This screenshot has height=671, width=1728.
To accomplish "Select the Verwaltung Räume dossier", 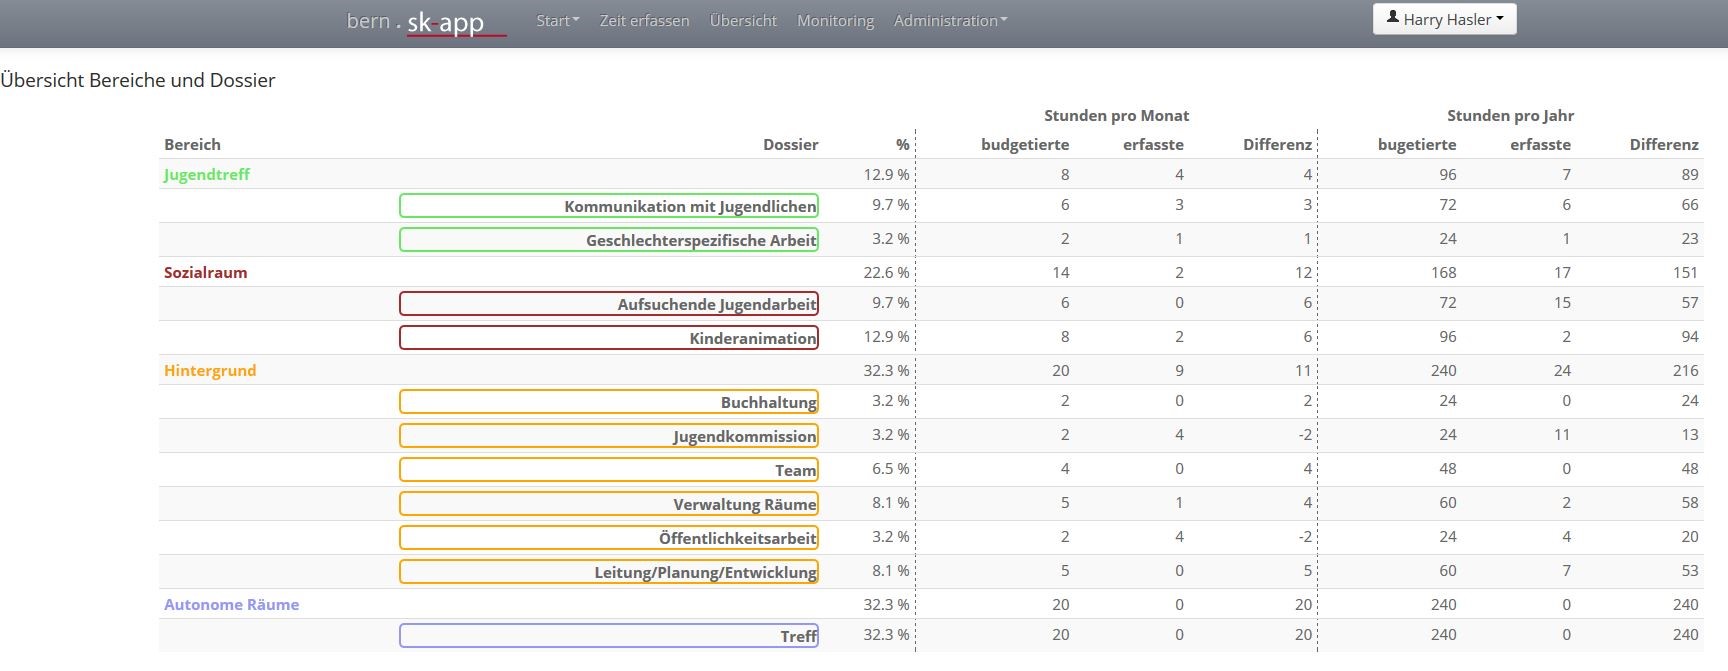I will coord(609,504).
